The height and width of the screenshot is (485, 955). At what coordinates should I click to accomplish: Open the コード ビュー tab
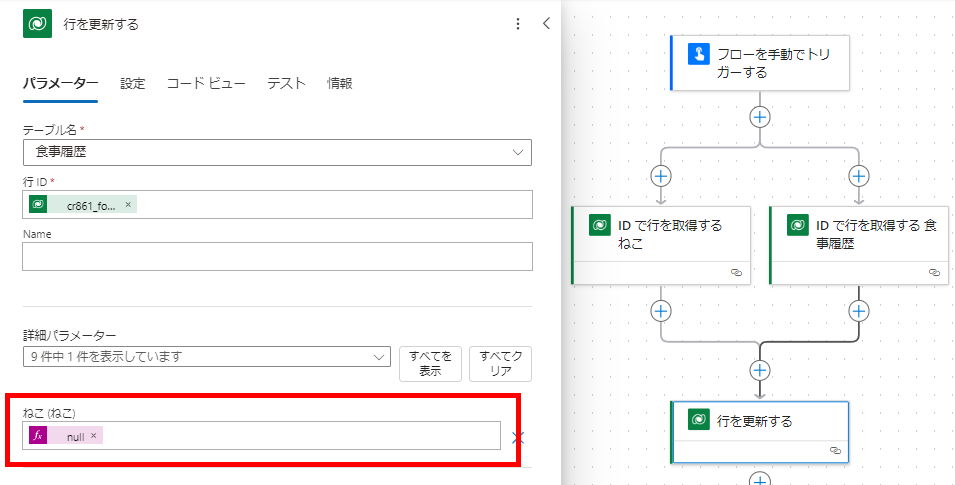click(x=206, y=83)
